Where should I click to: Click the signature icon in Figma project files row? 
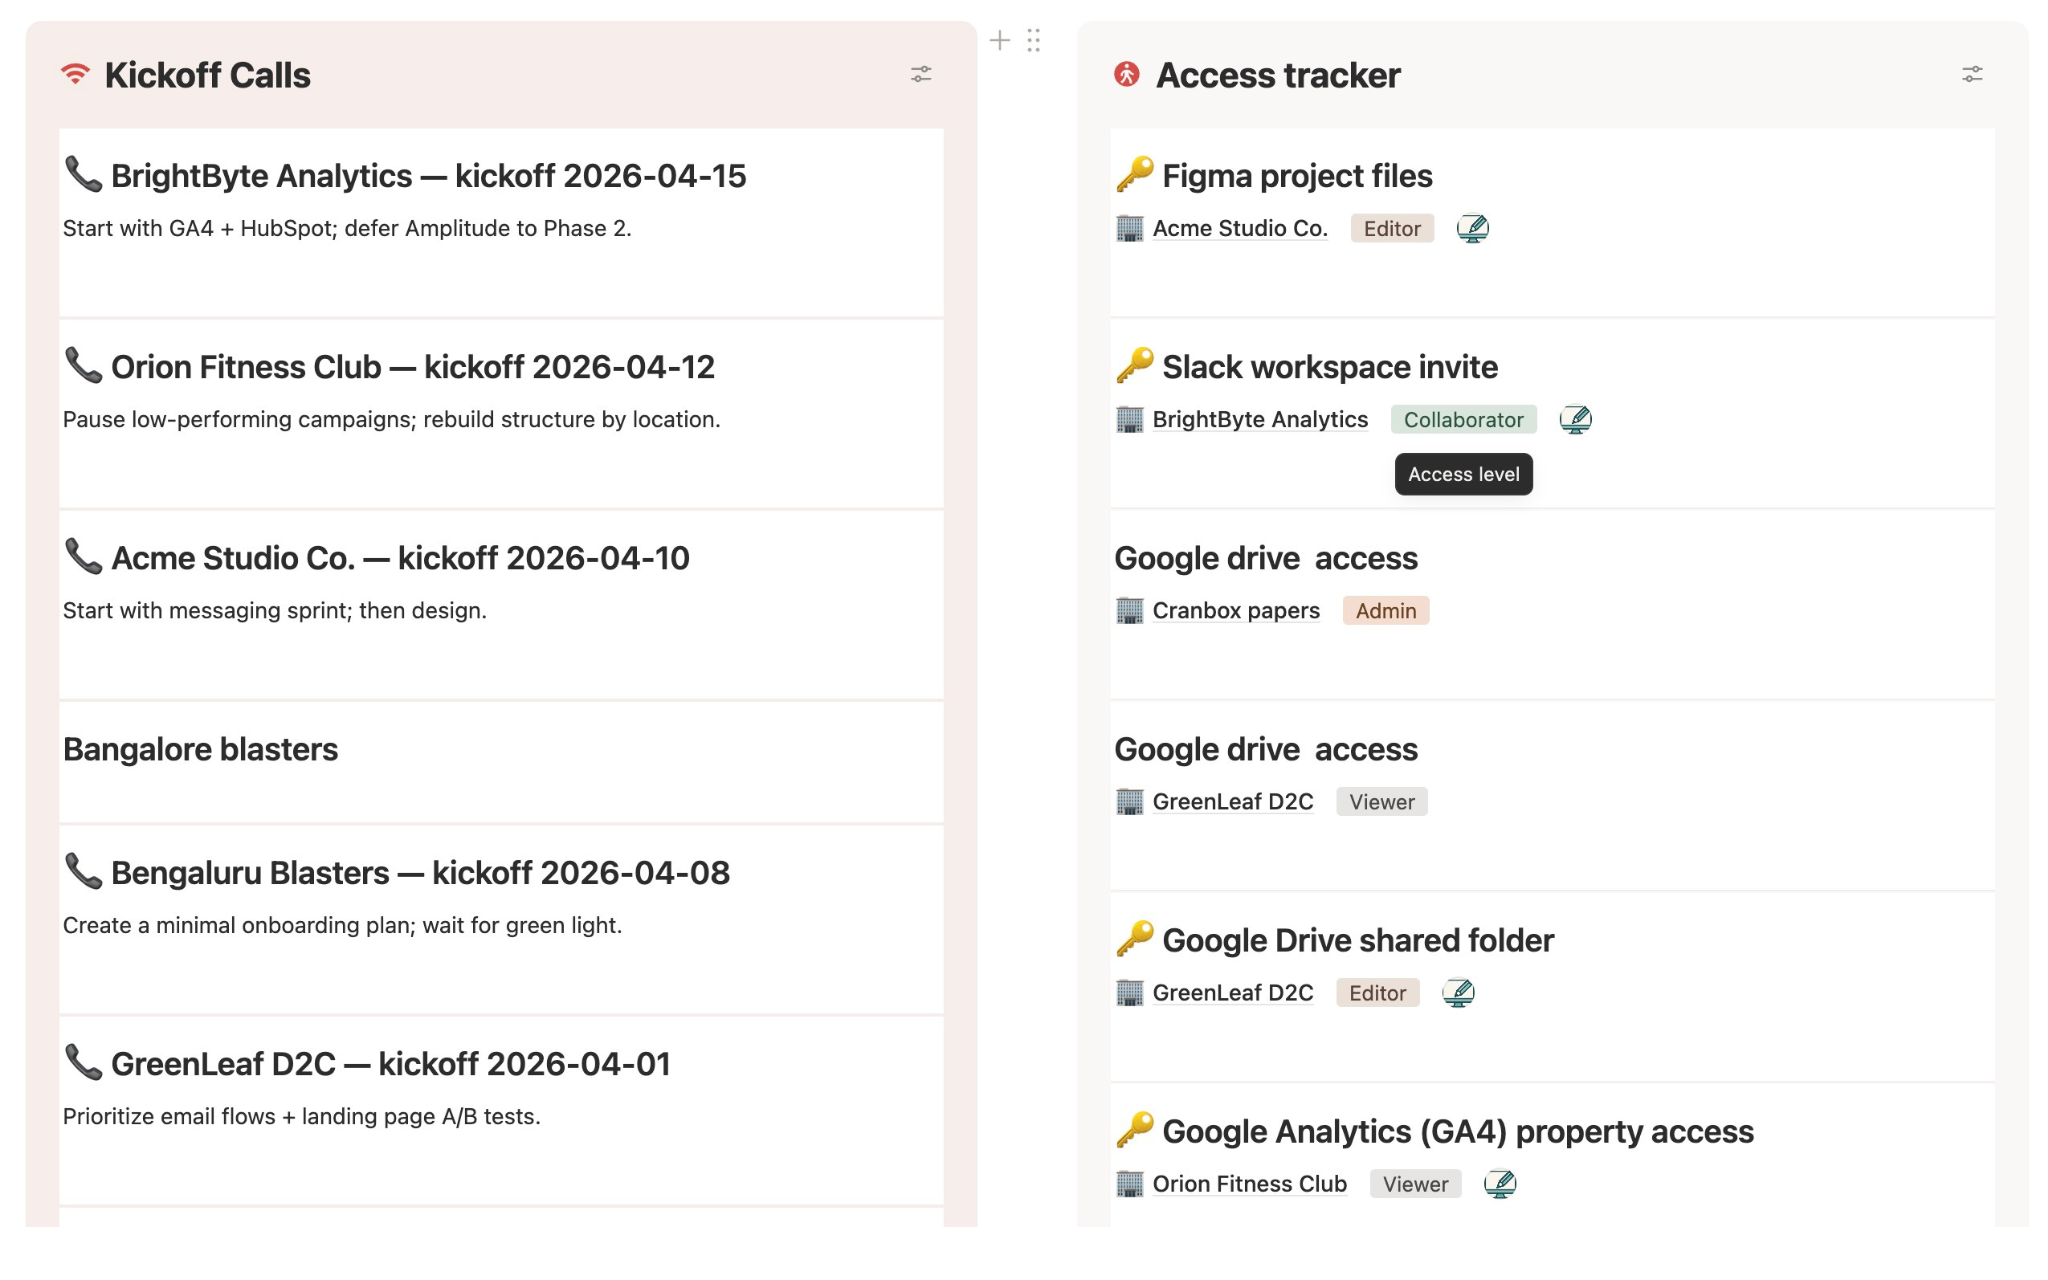1472,228
